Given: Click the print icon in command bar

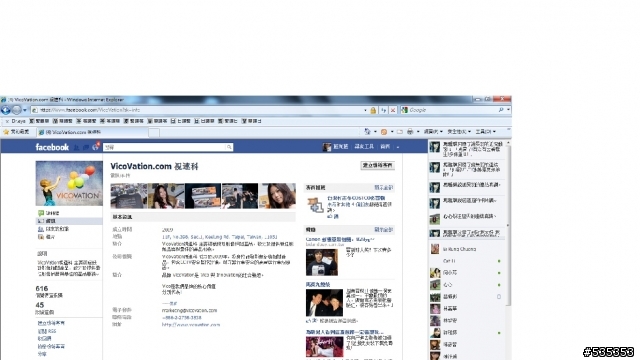Looking at the screenshot, I should (x=410, y=132).
